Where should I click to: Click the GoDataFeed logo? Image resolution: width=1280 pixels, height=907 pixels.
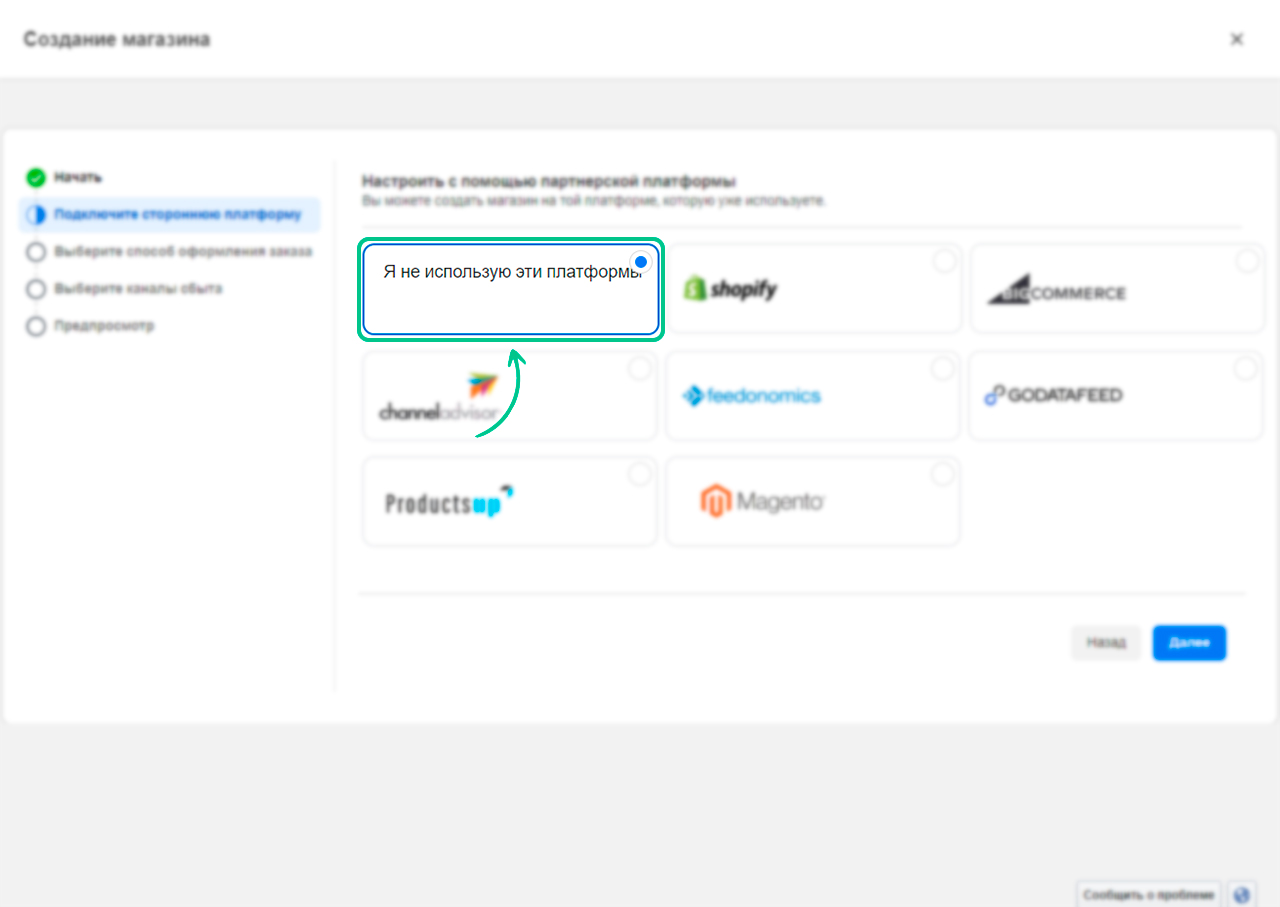coord(1053,395)
